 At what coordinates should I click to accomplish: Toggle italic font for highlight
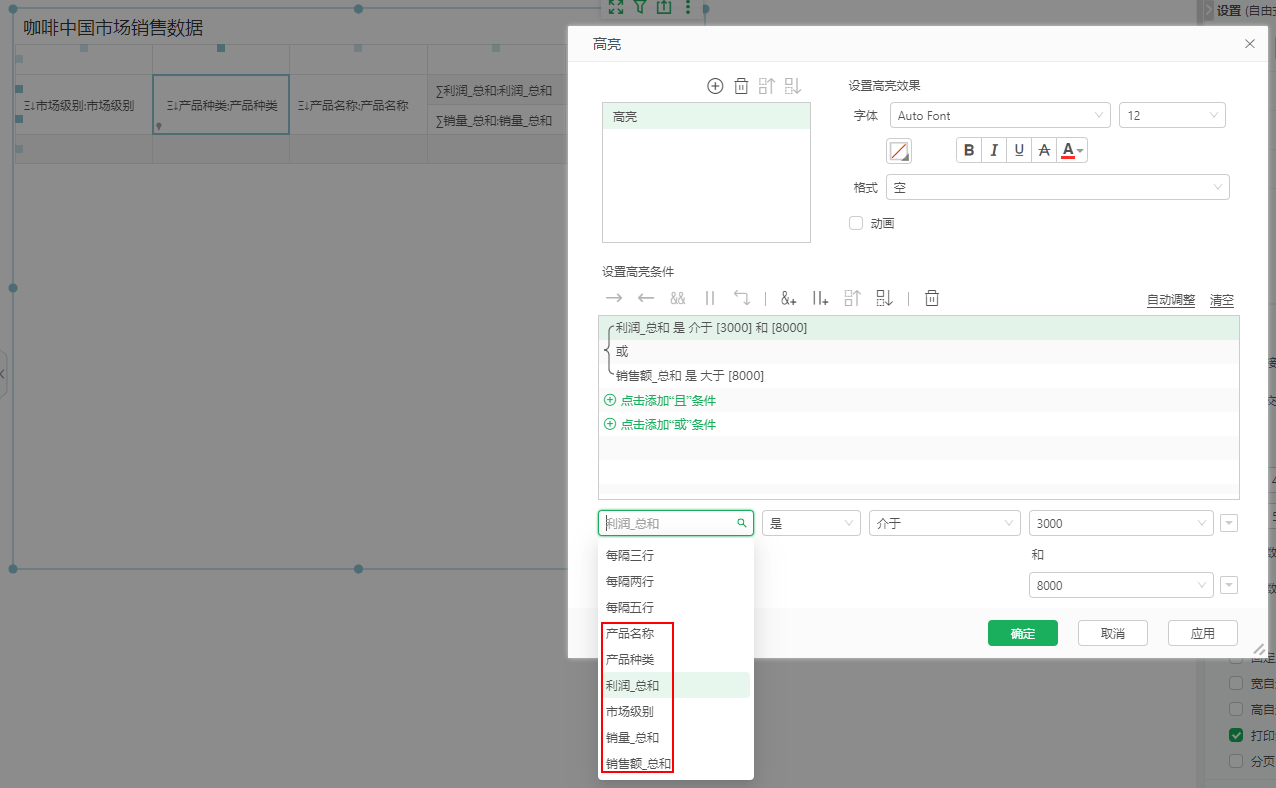(x=994, y=150)
